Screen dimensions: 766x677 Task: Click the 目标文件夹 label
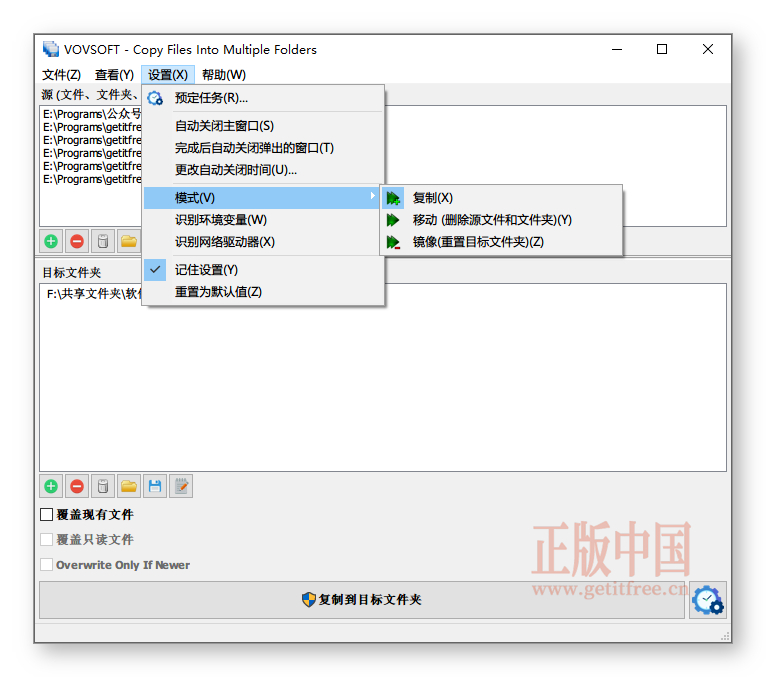(72, 273)
